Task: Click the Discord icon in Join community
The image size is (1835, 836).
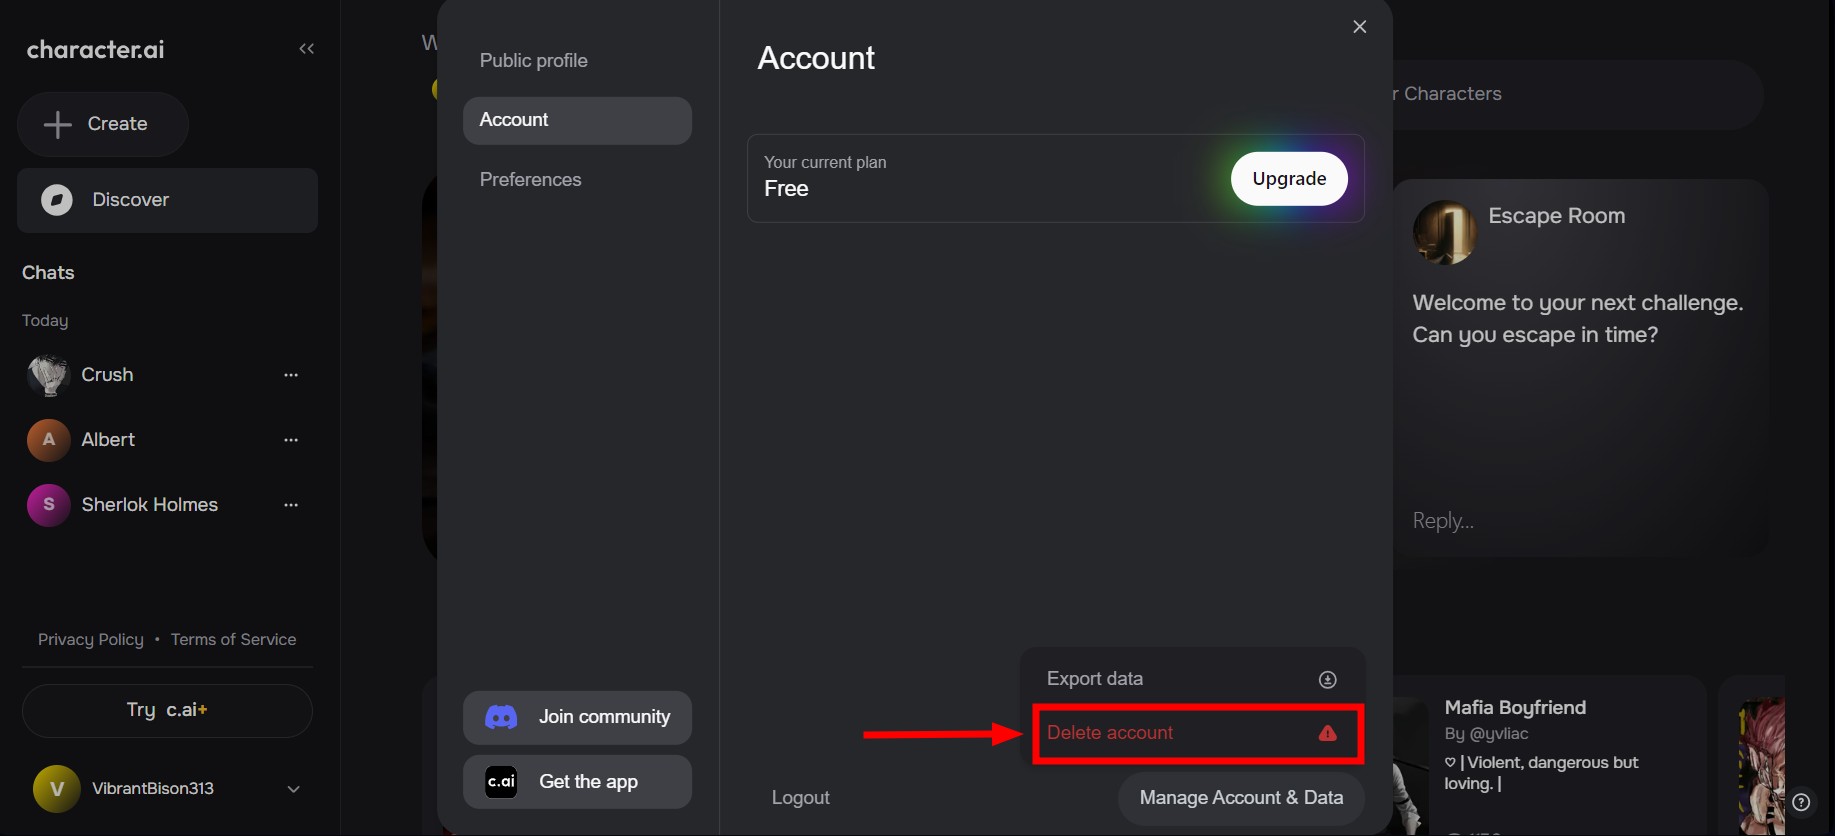Action: pos(501,717)
